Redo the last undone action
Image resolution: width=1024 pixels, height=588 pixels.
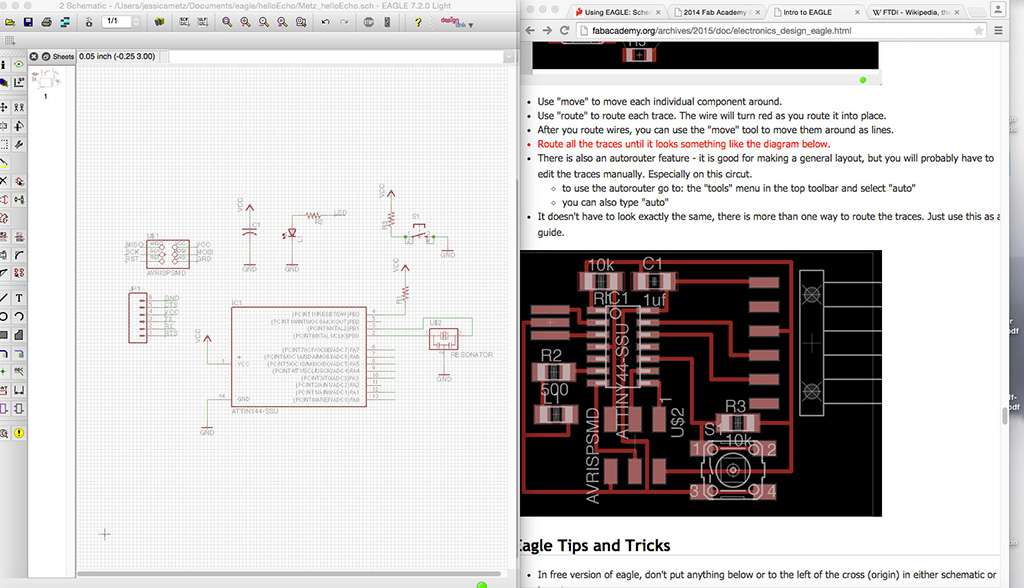coord(344,22)
